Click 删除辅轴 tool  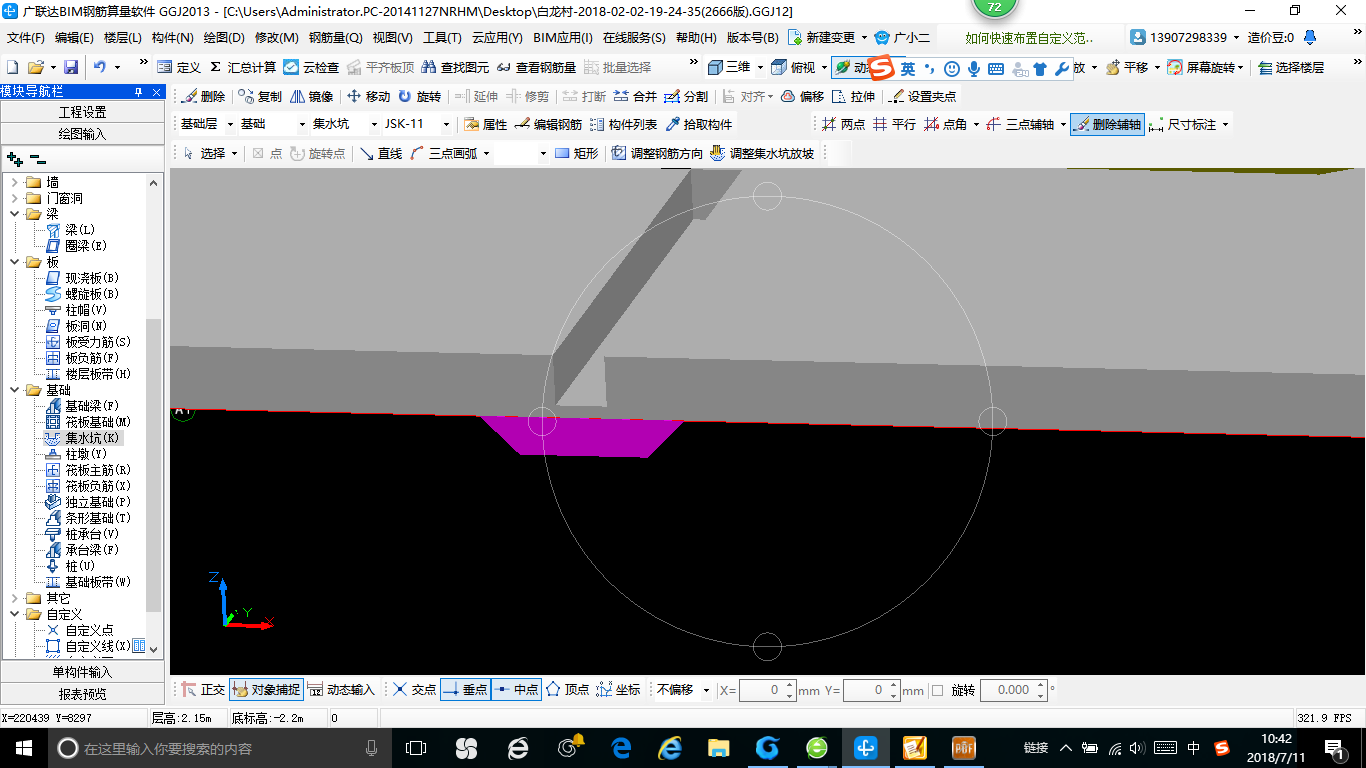tap(1107, 125)
